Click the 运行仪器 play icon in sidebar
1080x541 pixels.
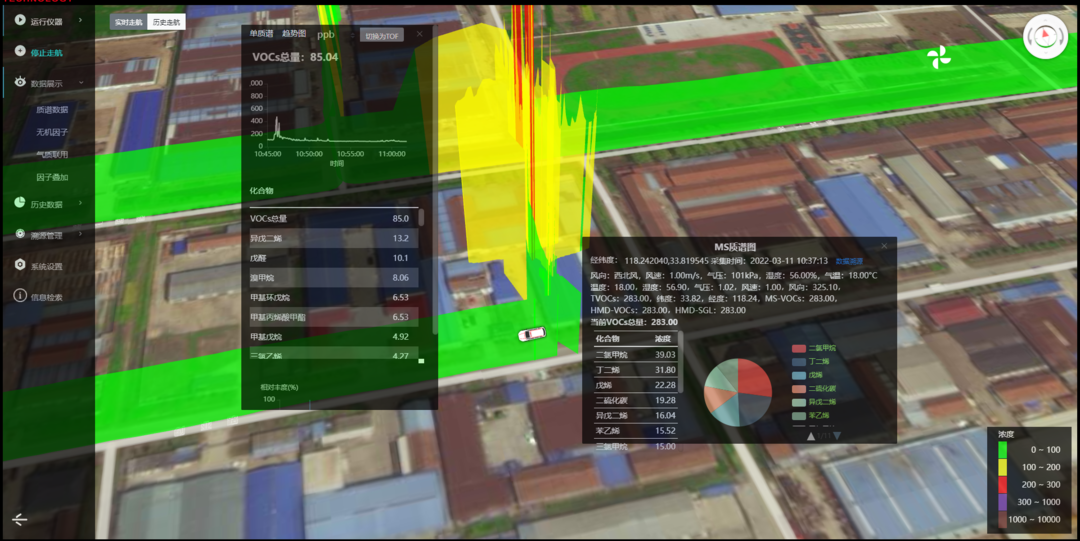click(x=20, y=20)
